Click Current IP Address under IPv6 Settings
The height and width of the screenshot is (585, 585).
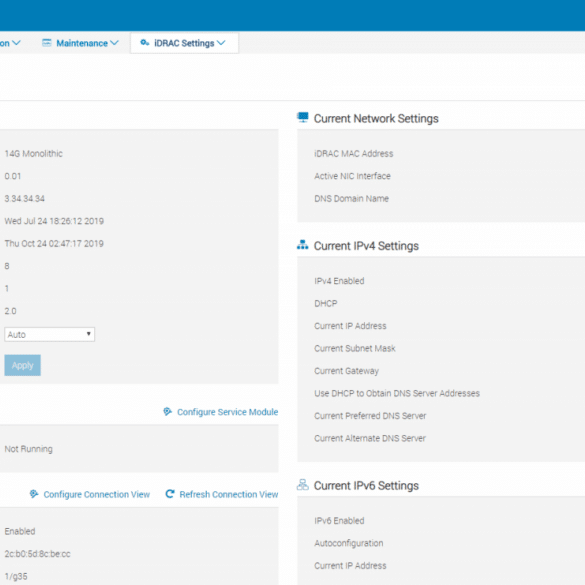coord(350,566)
